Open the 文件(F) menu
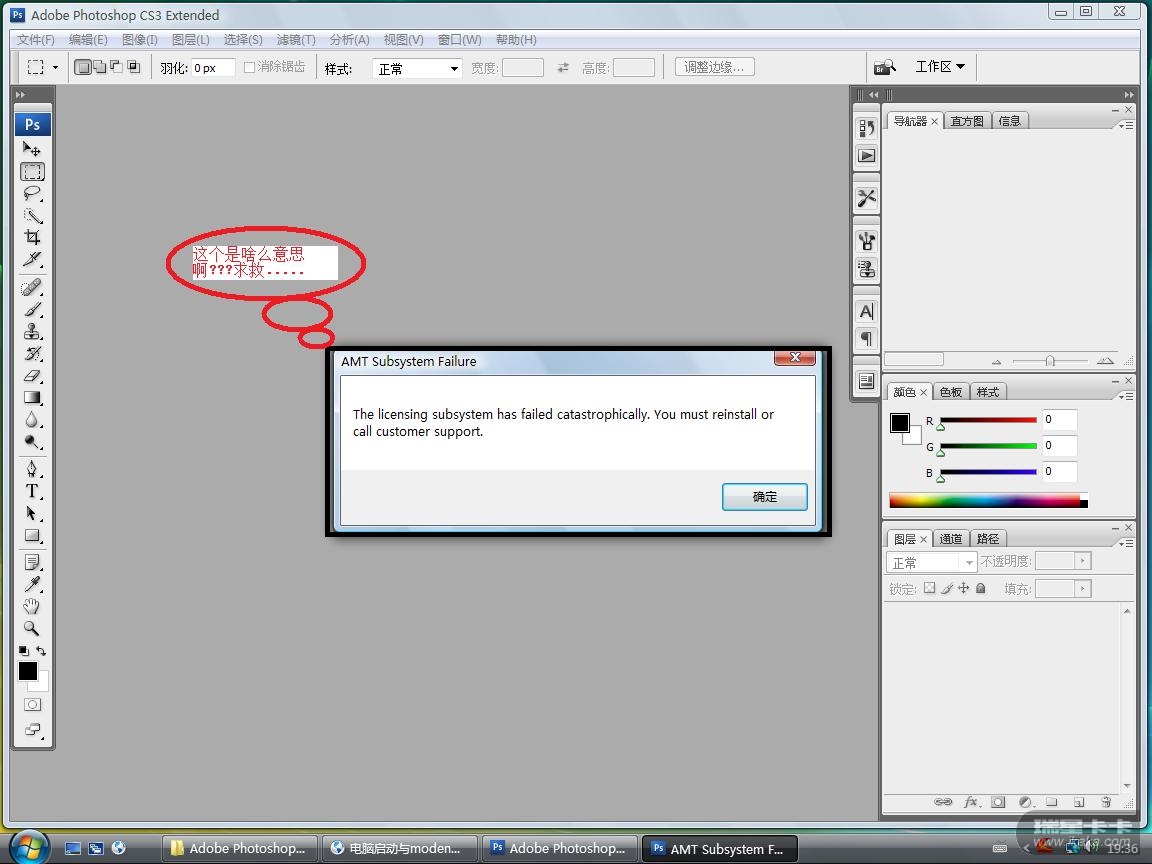 pos(35,40)
